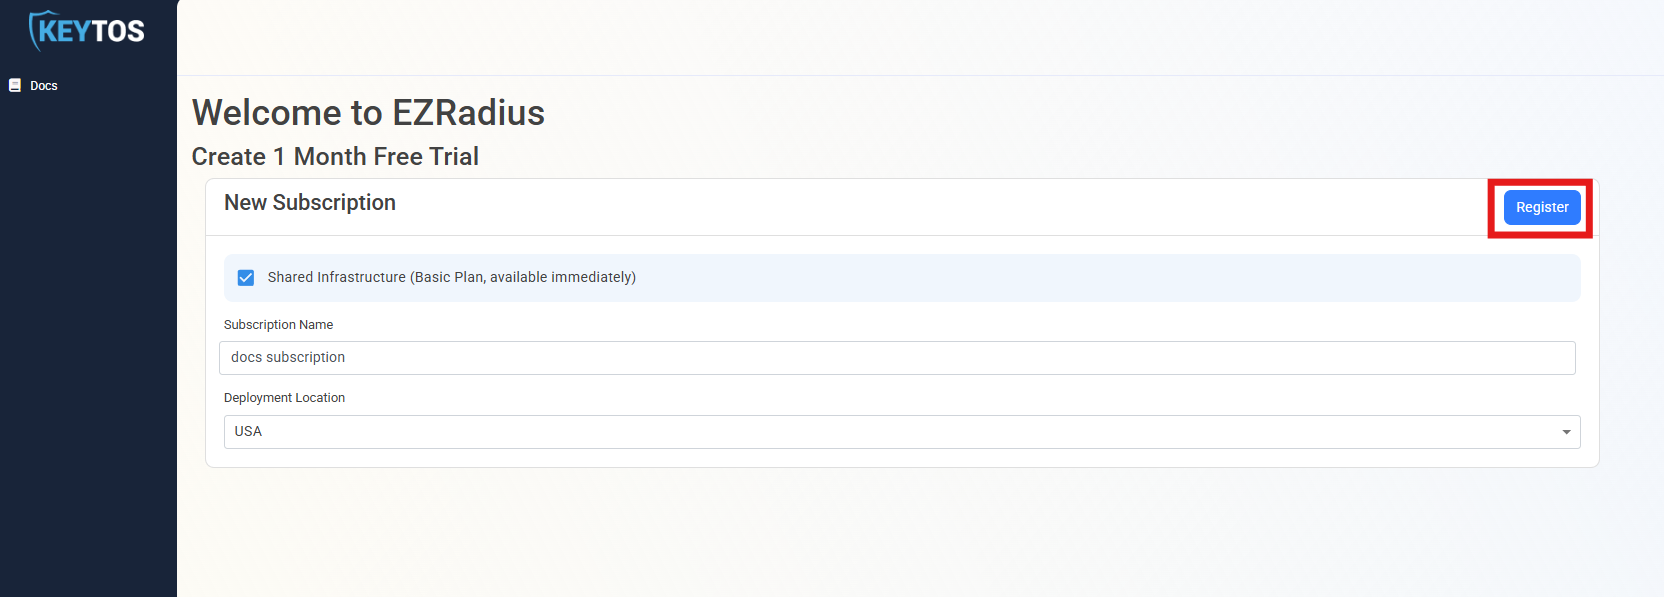Image resolution: width=1664 pixels, height=597 pixels.
Task: Open the Docs book icon in sidebar
Action: point(15,86)
